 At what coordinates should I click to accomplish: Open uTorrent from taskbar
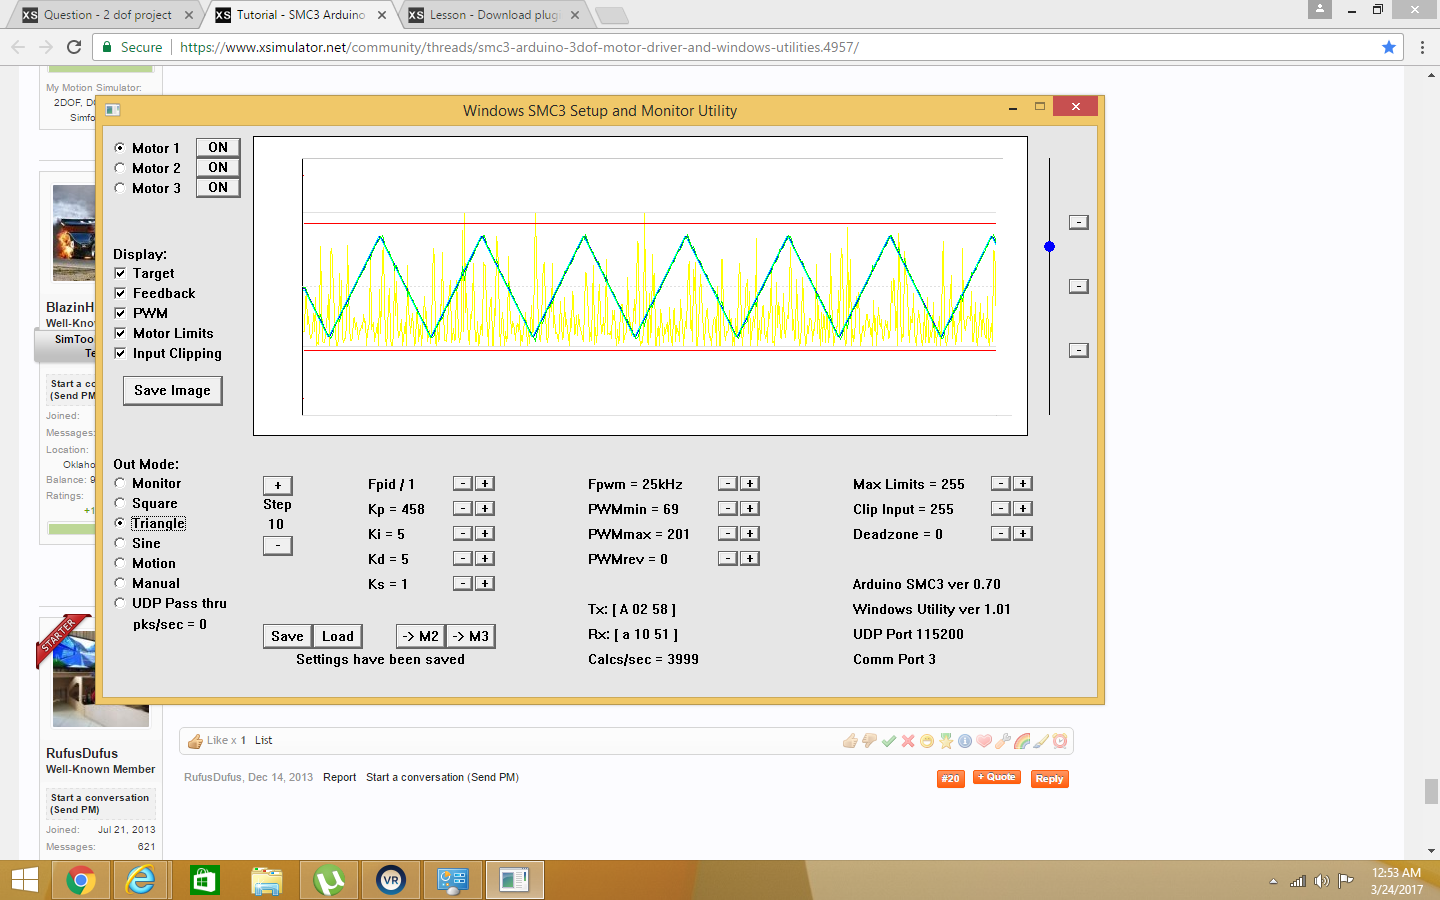(x=329, y=880)
